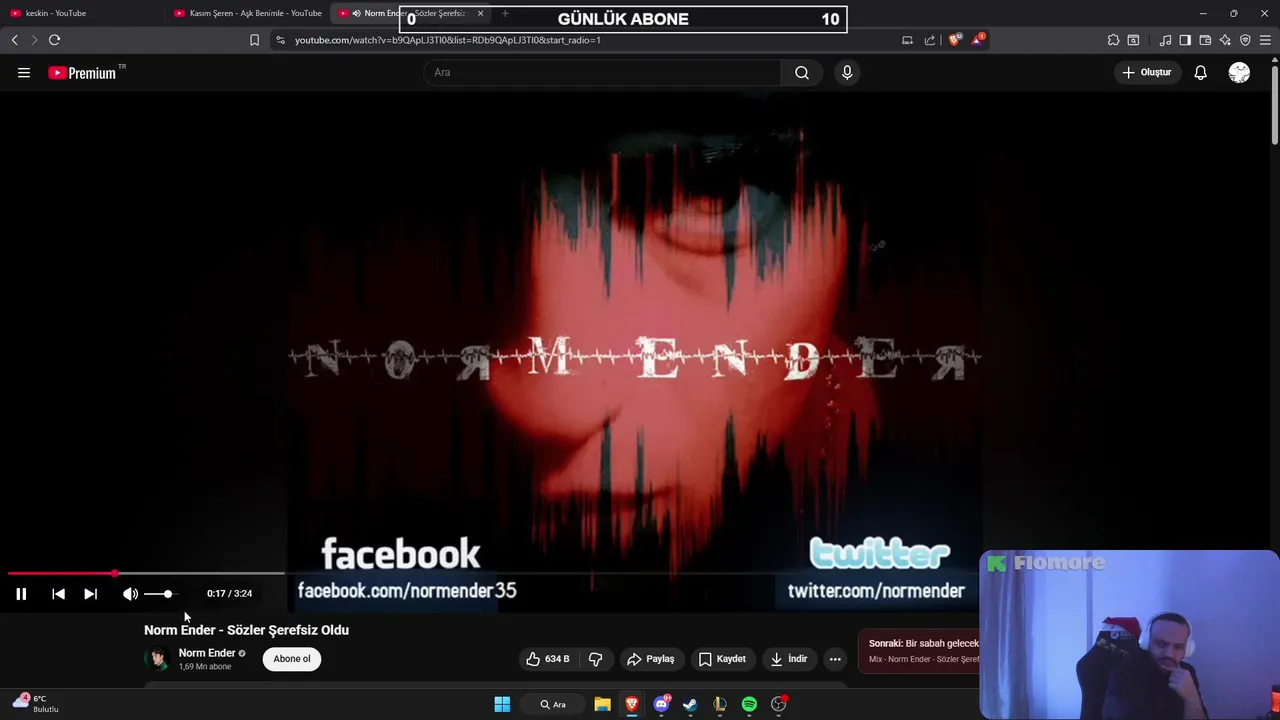Adjust the volume slider handle
The image size is (1280, 720).
pyautogui.click(x=168, y=594)
